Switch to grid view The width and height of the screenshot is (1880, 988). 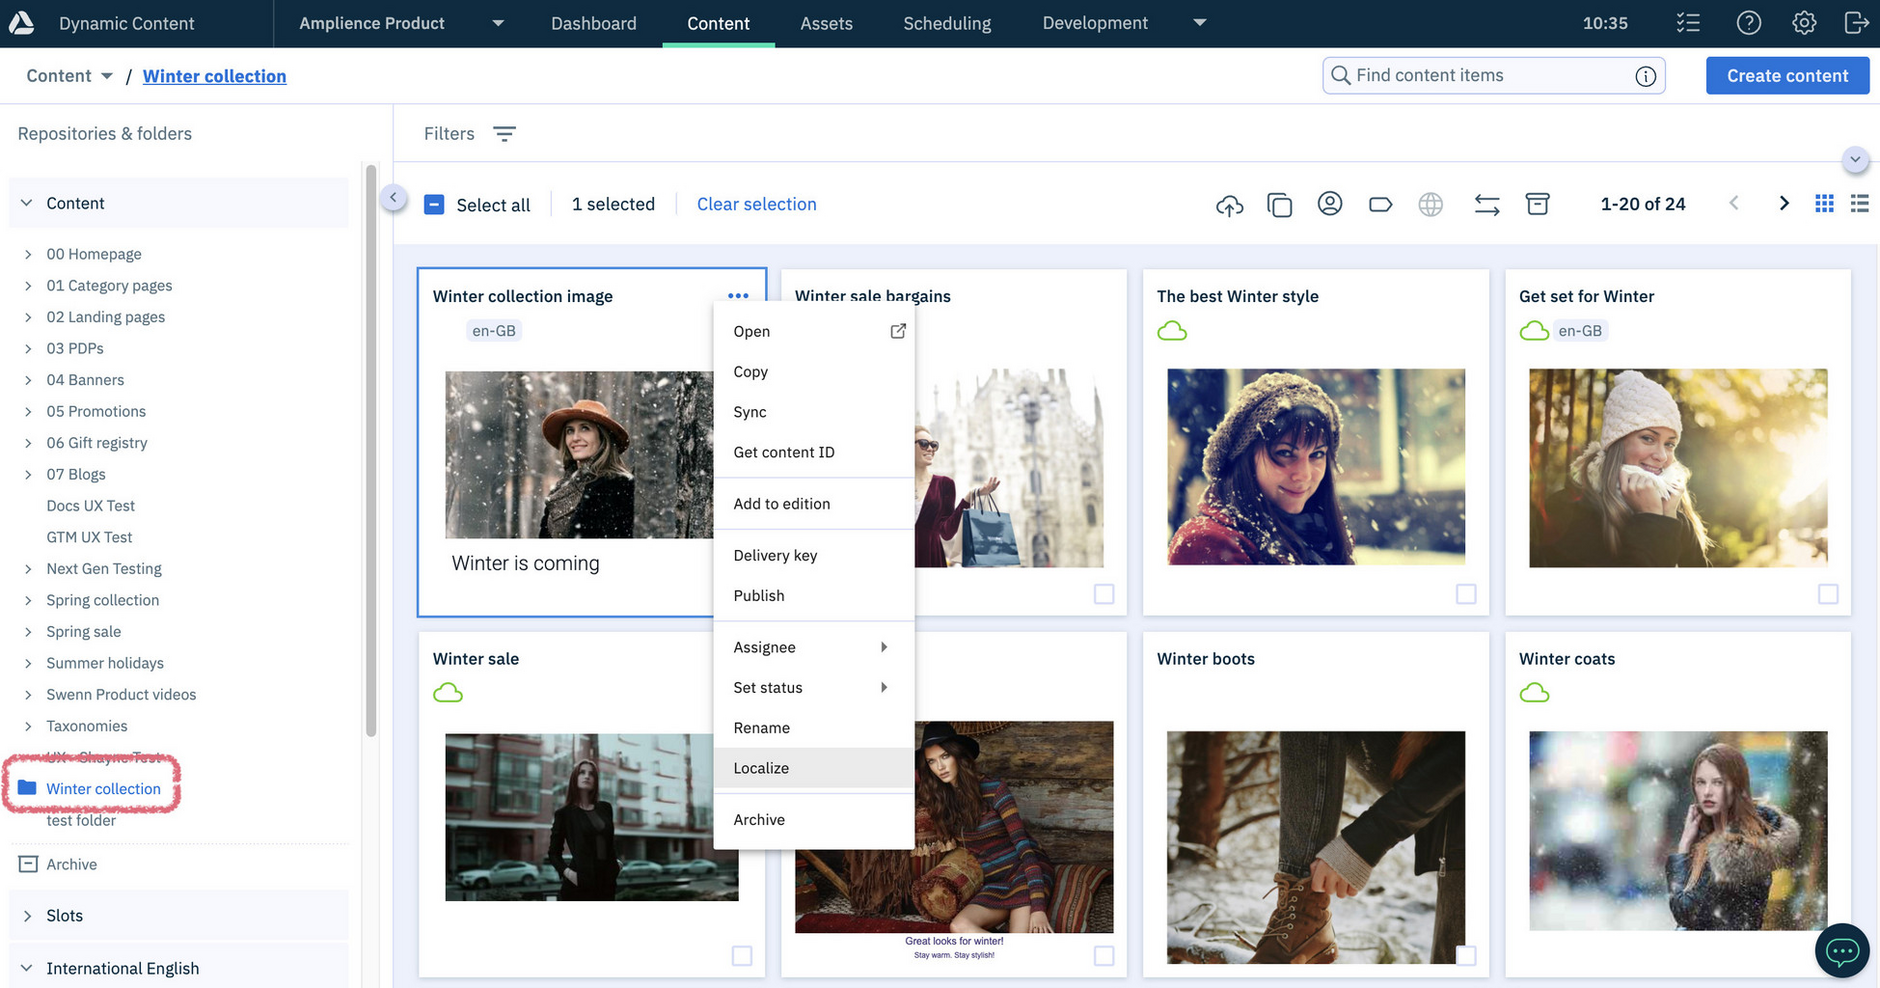1824,204
